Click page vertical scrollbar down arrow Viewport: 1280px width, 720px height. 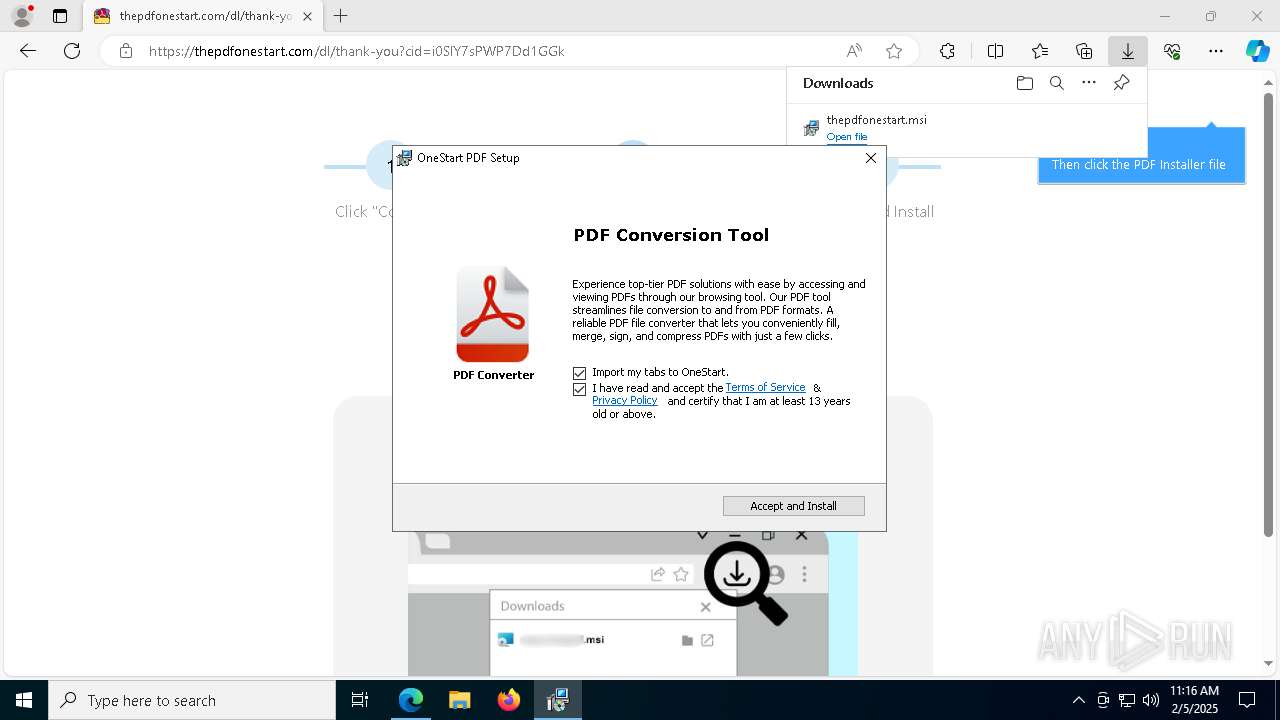[x=1269, y=663]
